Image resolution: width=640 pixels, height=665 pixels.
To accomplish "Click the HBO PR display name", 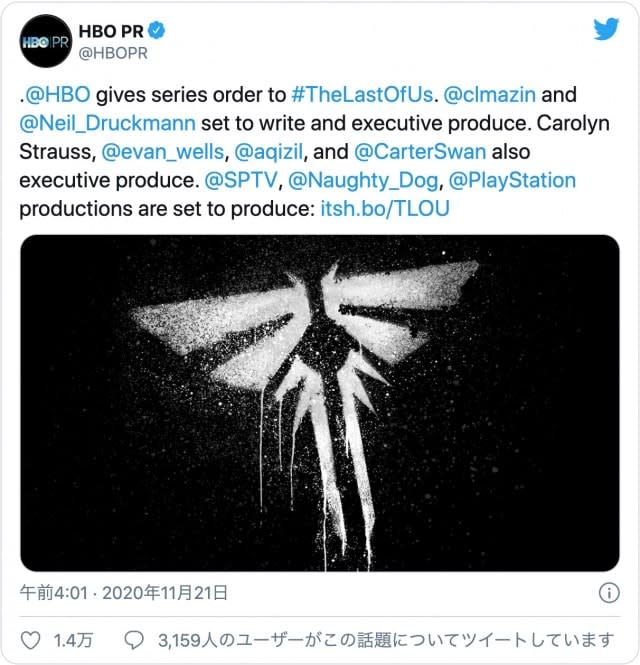I will coord(111,31).
